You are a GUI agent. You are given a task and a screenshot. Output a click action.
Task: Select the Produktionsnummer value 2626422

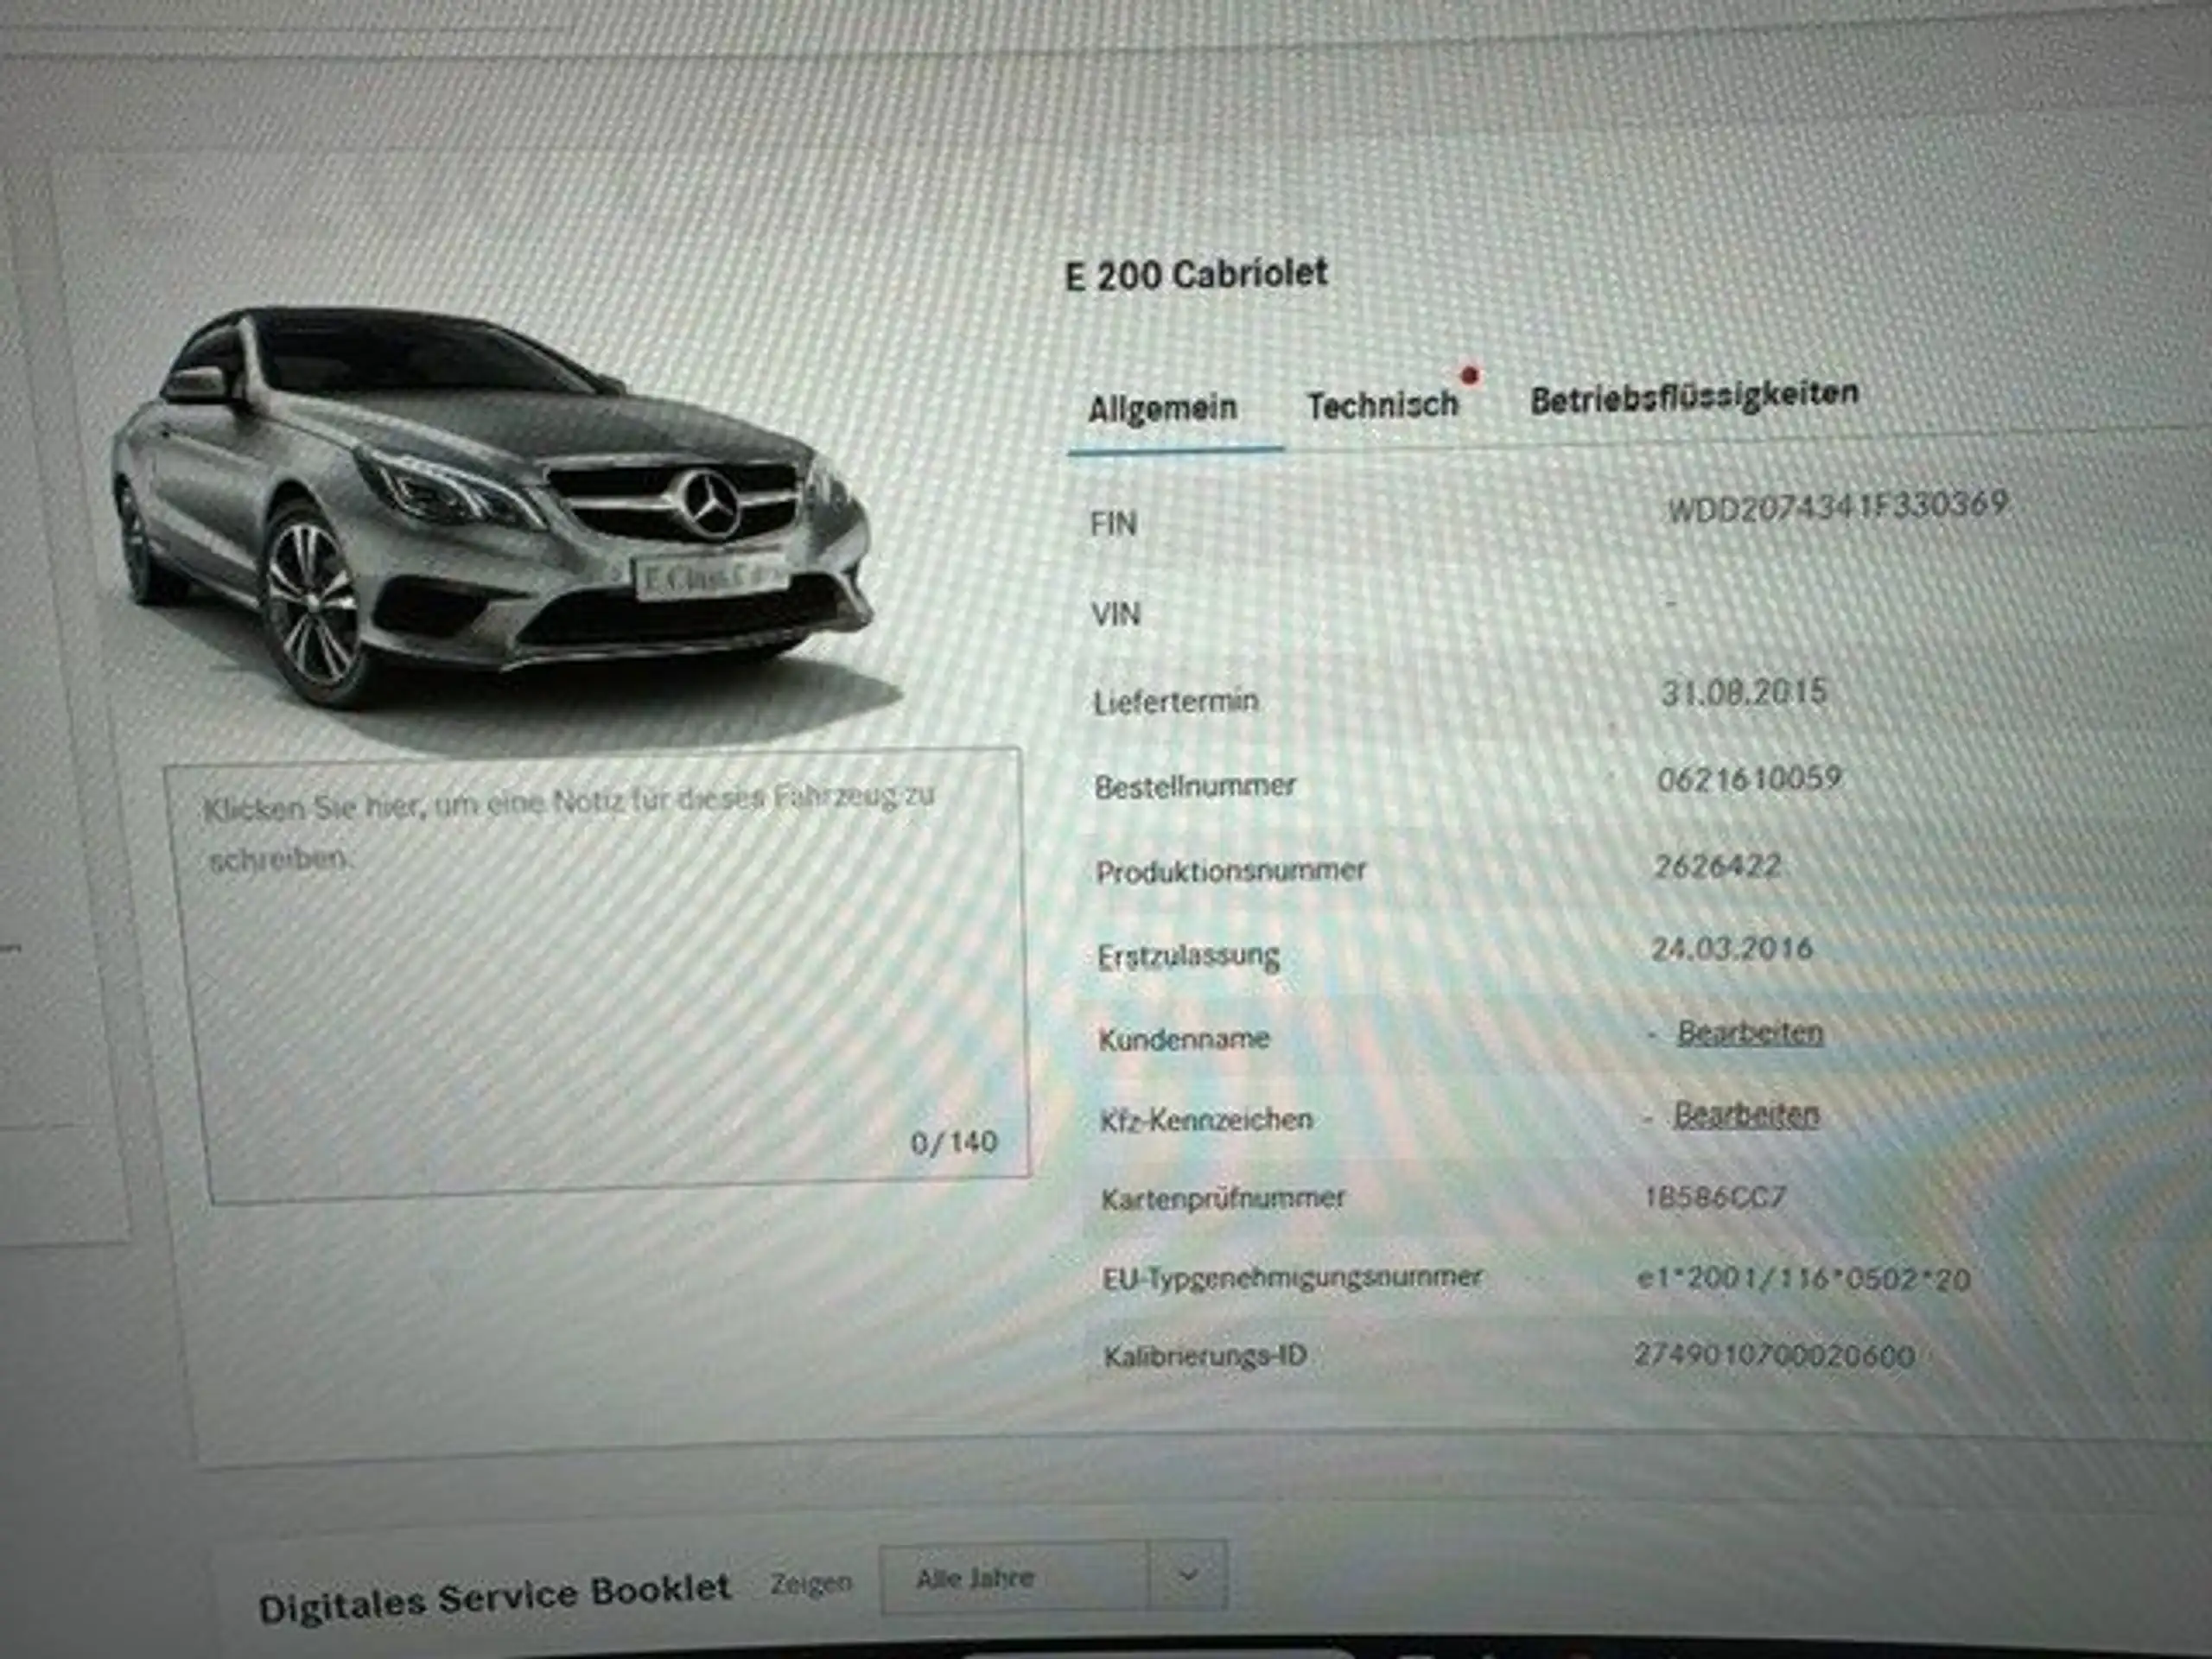tap(1716, 865)
